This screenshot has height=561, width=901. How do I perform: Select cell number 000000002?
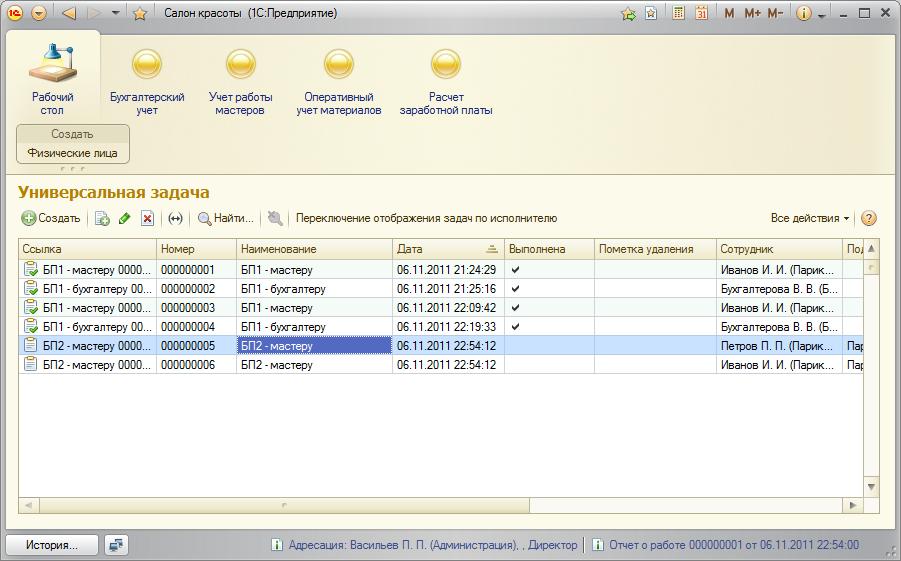[196, 289]
